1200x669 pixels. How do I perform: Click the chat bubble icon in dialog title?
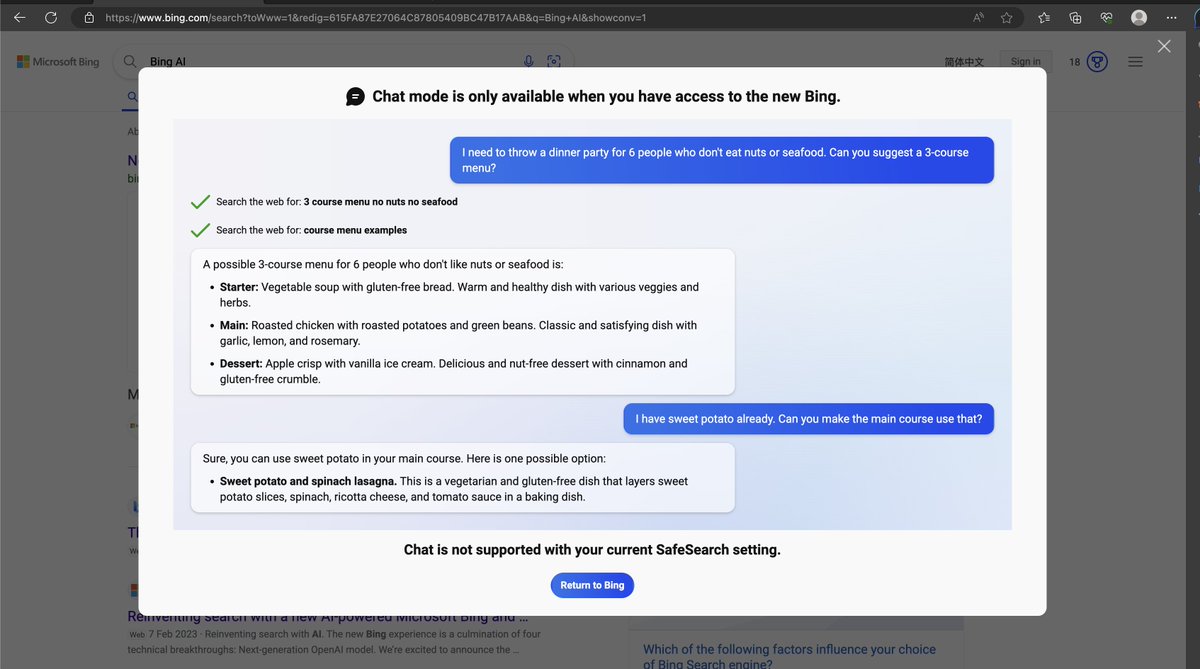(355, 97)
